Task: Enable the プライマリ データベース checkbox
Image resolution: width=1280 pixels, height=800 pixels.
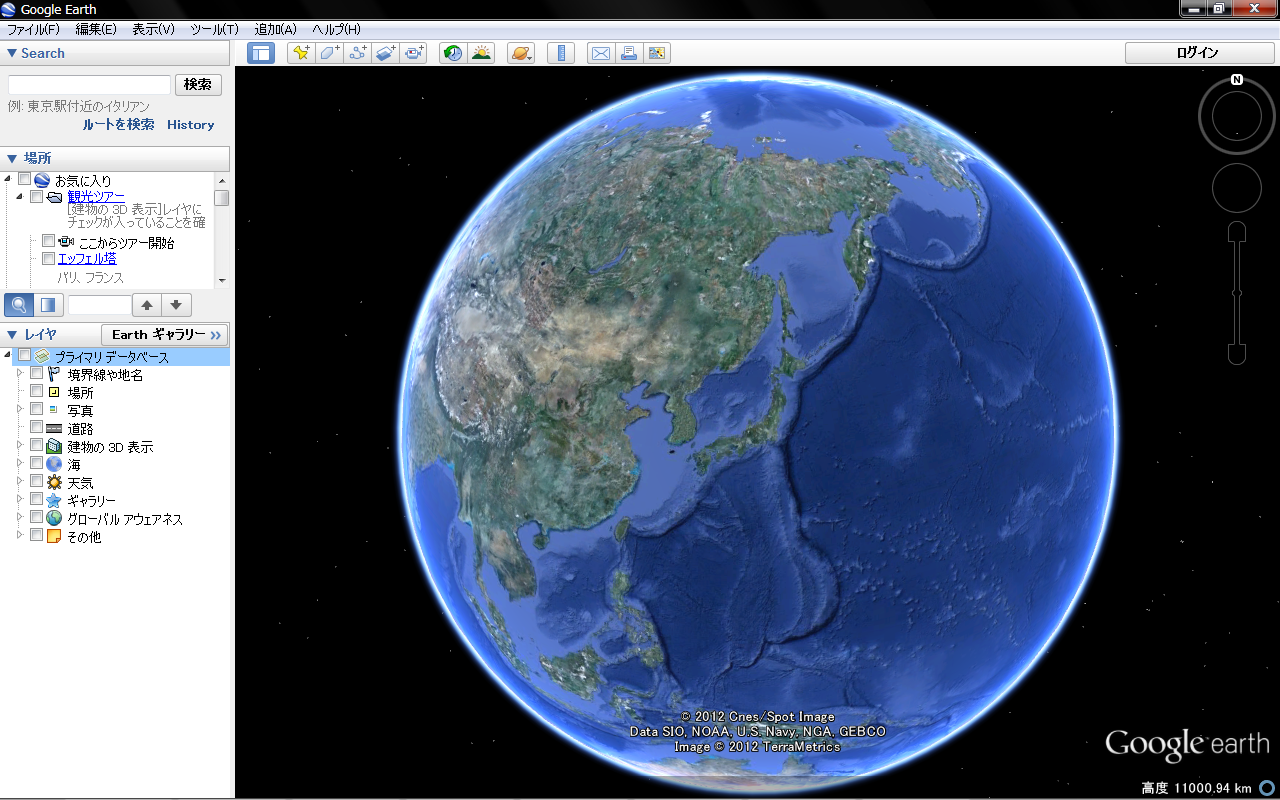Action: click(25, 355)
